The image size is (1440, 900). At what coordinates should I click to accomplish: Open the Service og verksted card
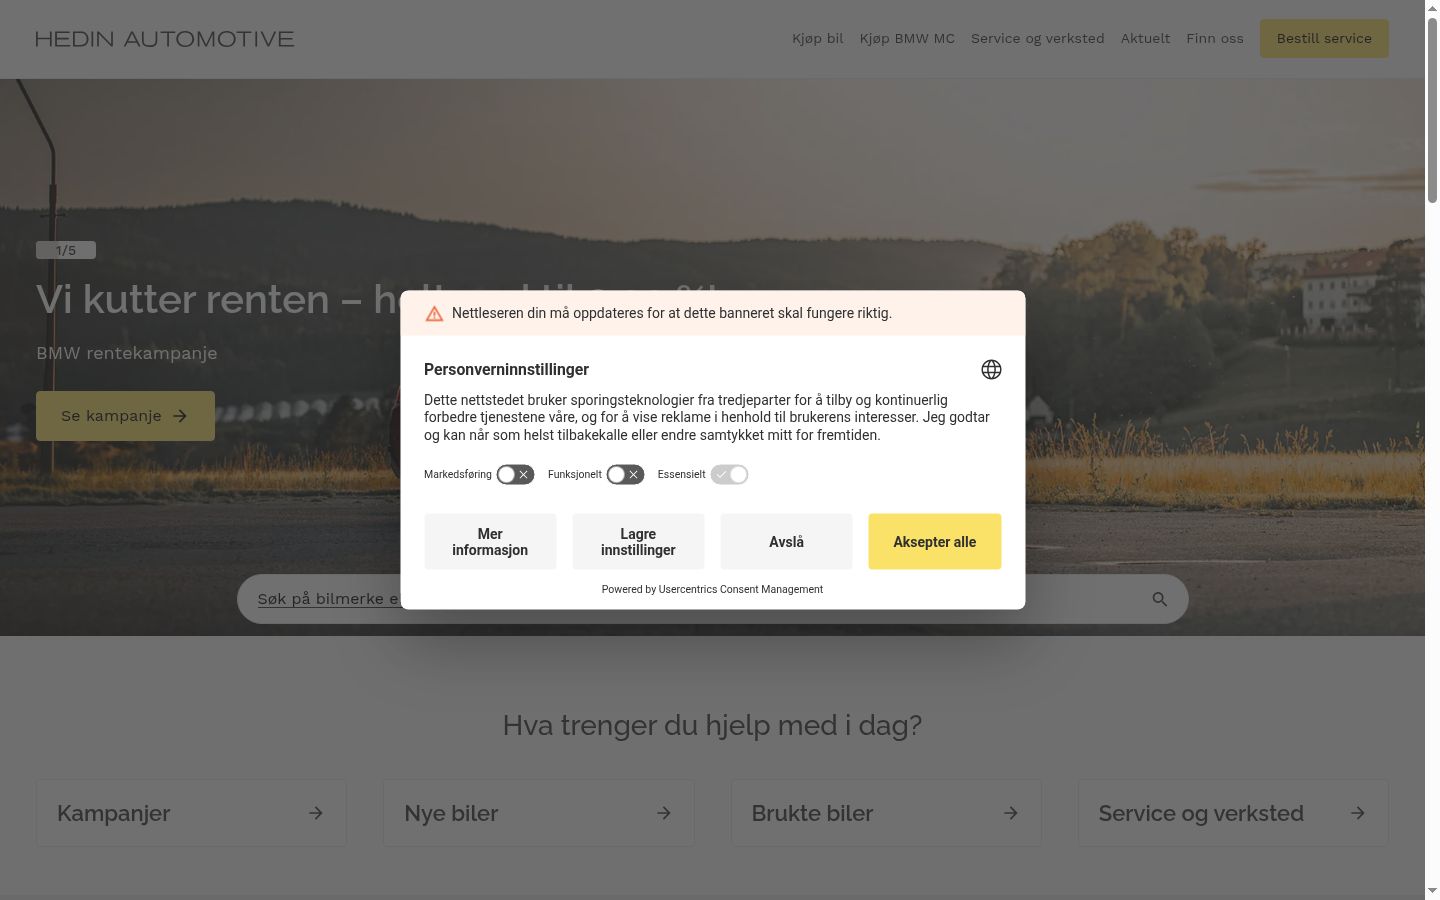[x=1233, y=813]
